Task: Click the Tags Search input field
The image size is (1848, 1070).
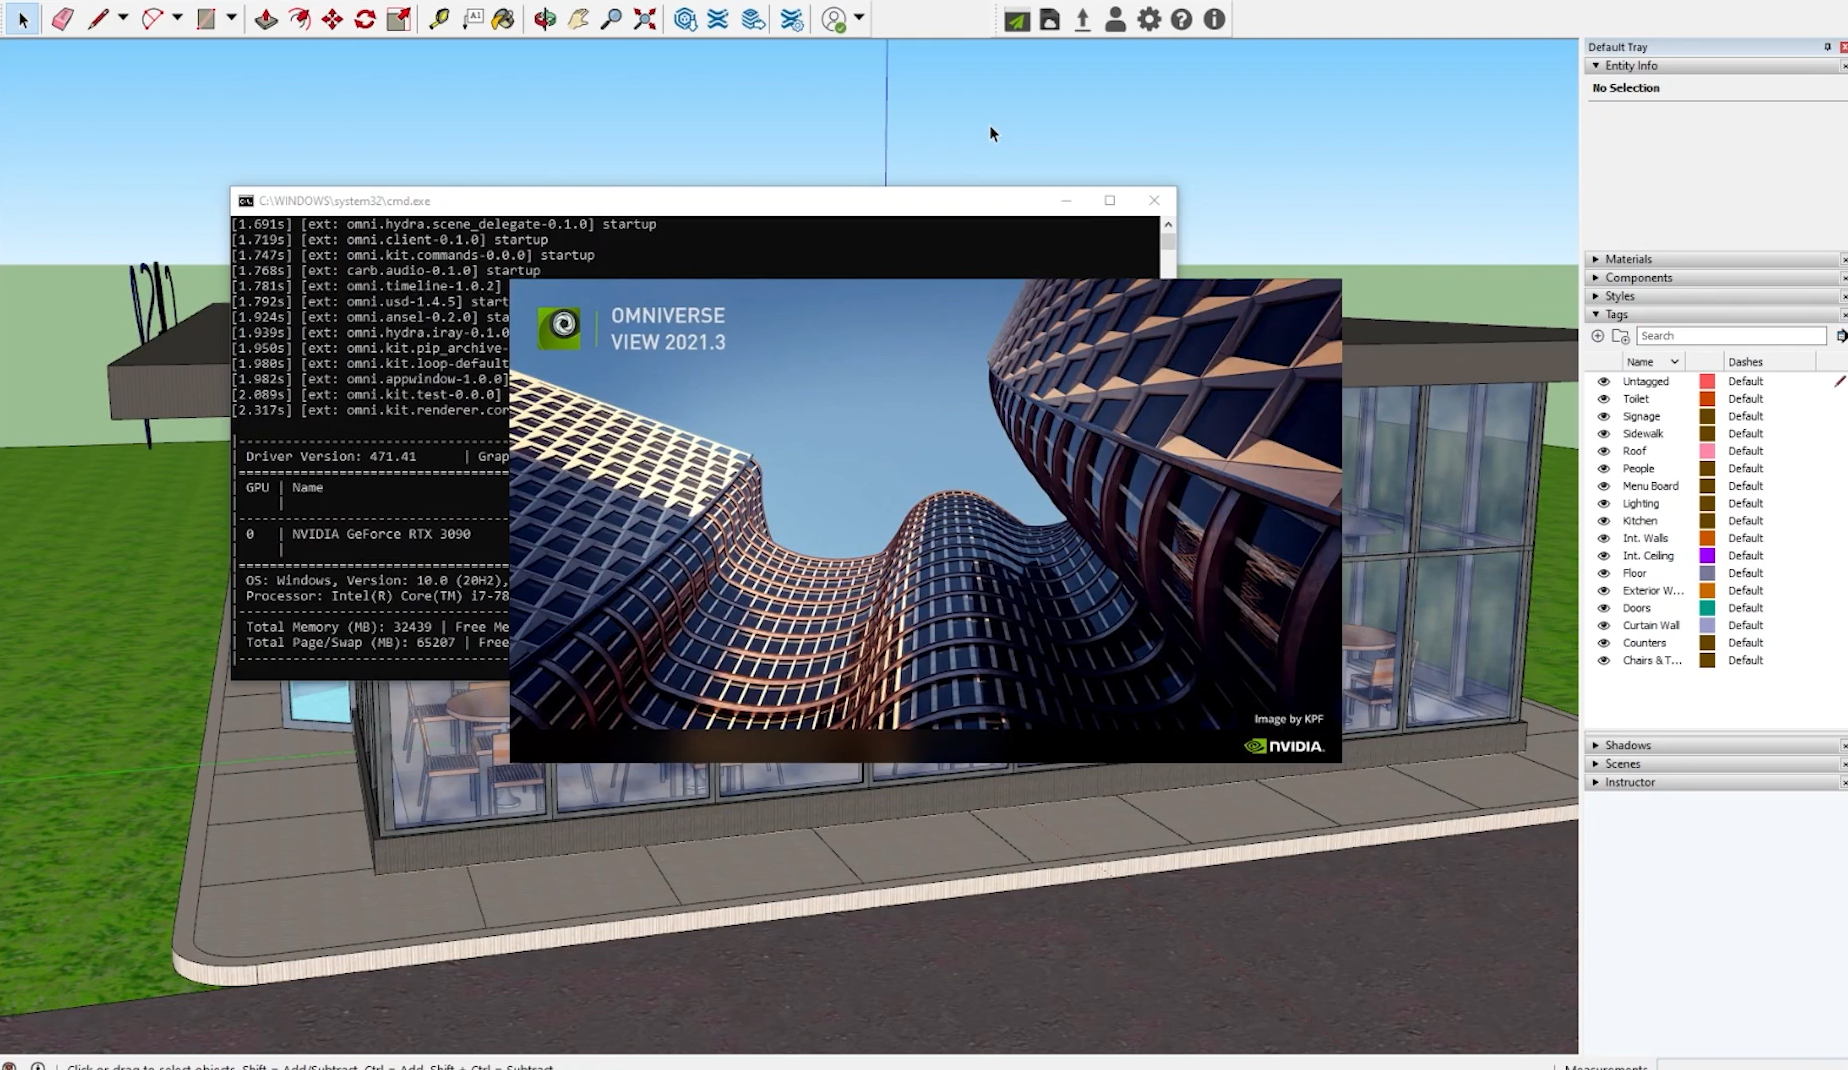Action: pyautogui.click(x=1731, y=336)
